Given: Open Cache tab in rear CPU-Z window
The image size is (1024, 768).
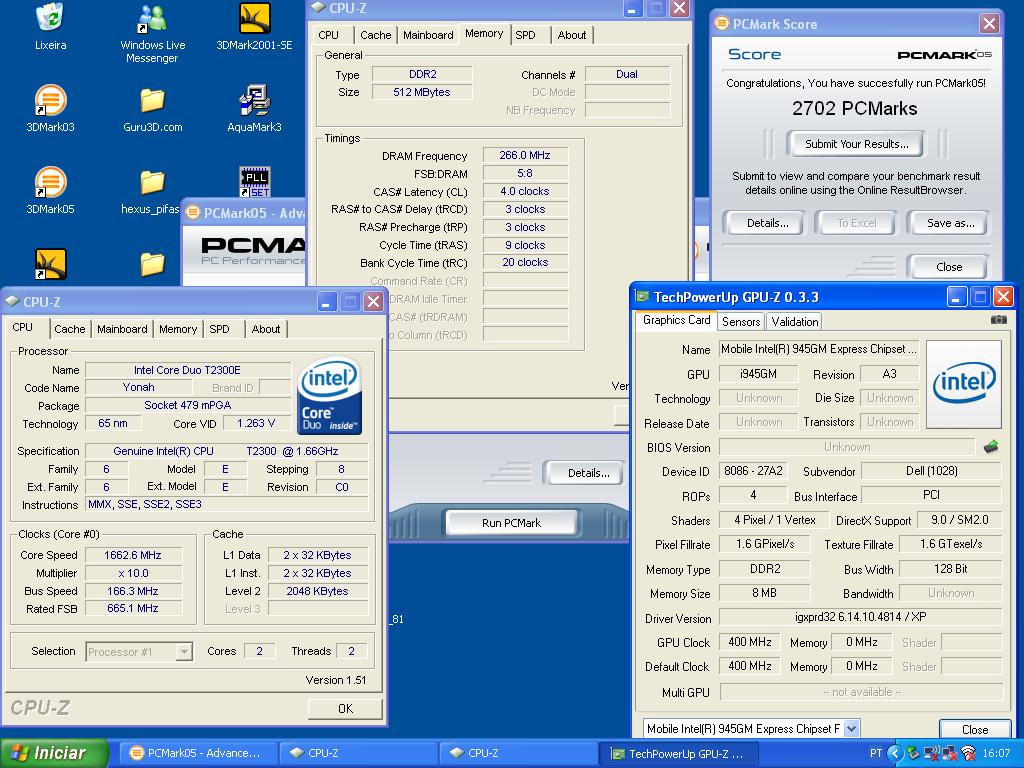Looking at the screenshot, I should tap(376, 35).
